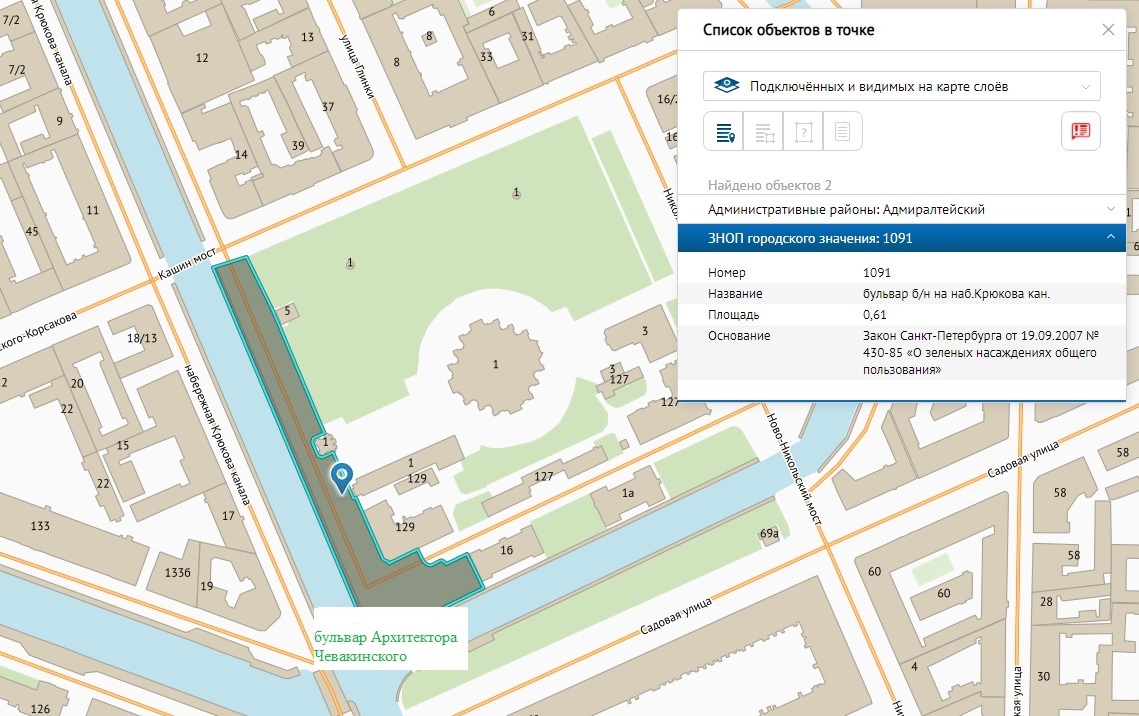Image resolution: width=1139 pixels, height=716 pixels.
Task: Close the object list panel
Action: [1108, 30]
